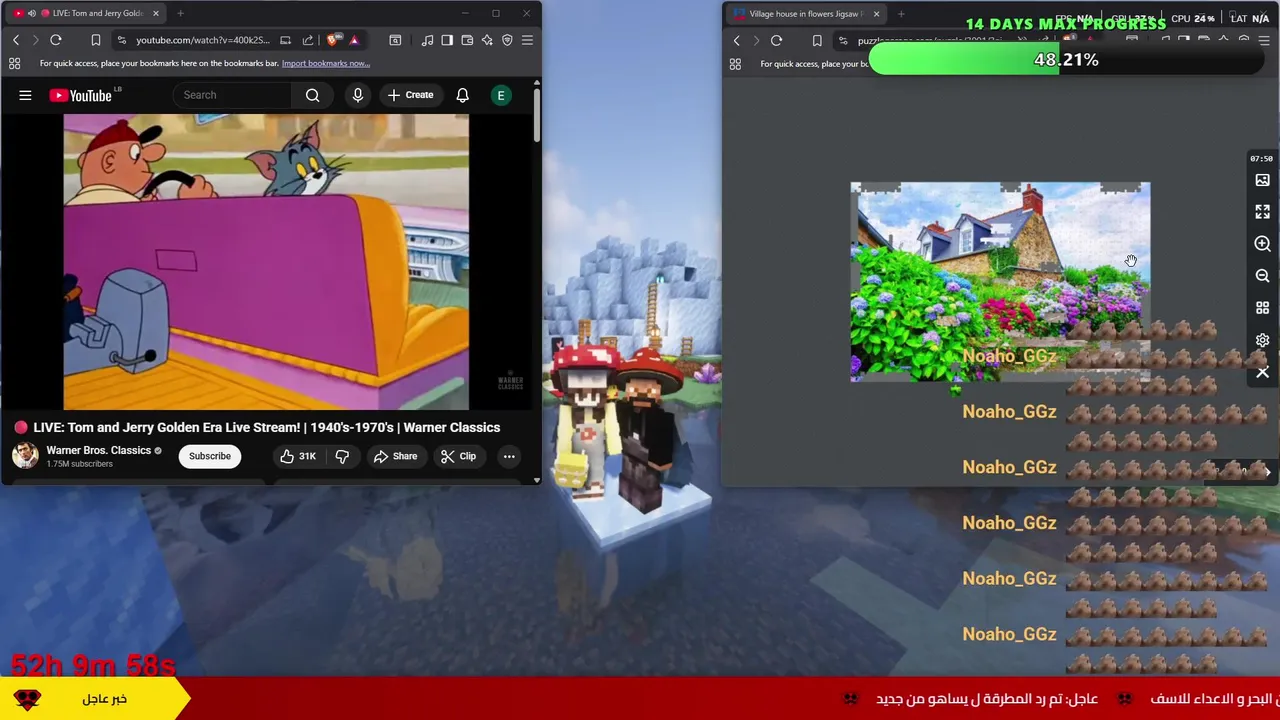Share the YouTube page from address bar
This screenshot has width=1280, height=720.
pos(308,40)
